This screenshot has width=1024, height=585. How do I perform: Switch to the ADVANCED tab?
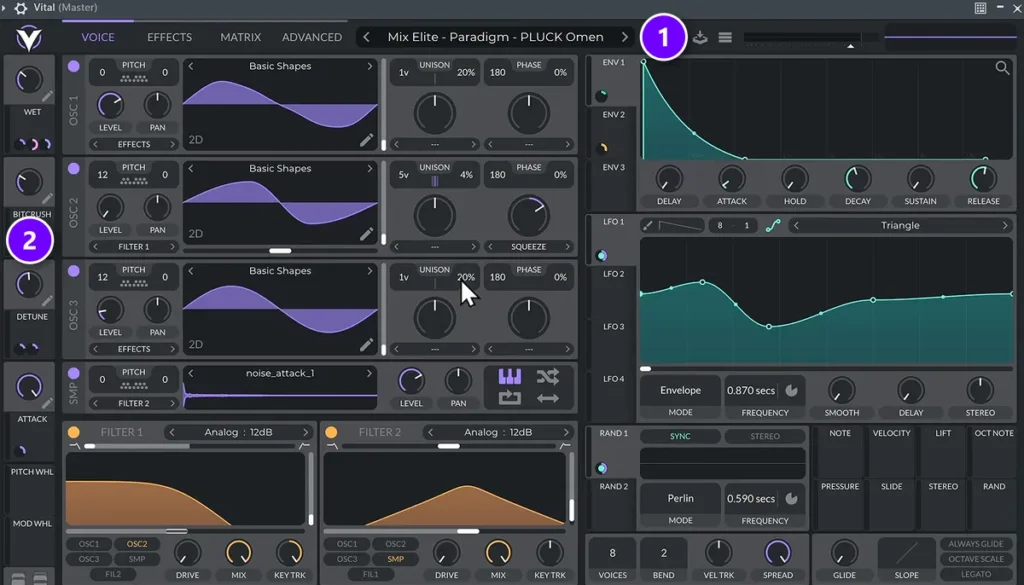312,37
